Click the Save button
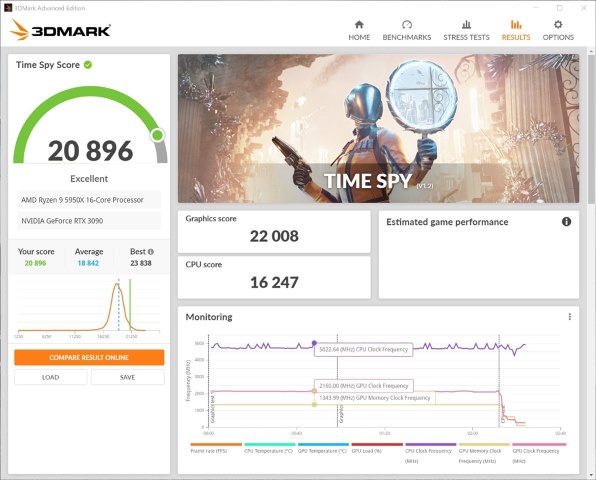Screen dimensions: 596x480 [x=127, y=377]
